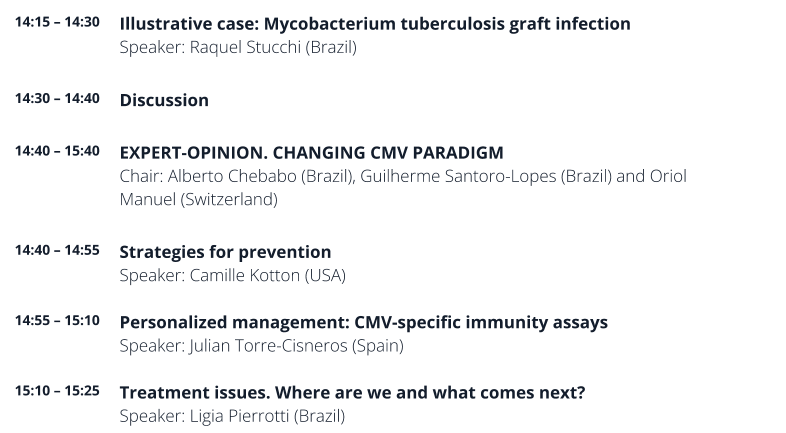This screenshot has height=433, width=786.
Task: Open Personalized management: CMV-specific immunity assays
Action: 363,322
